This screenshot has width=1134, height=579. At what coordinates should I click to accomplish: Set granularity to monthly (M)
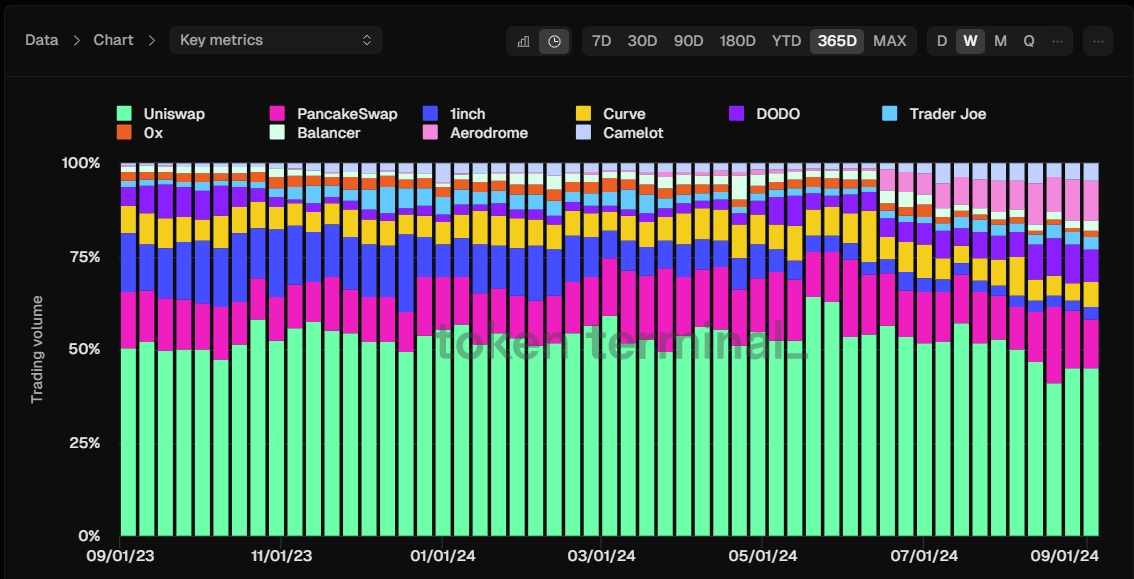pyautogui.click(x=1000, y=41)
